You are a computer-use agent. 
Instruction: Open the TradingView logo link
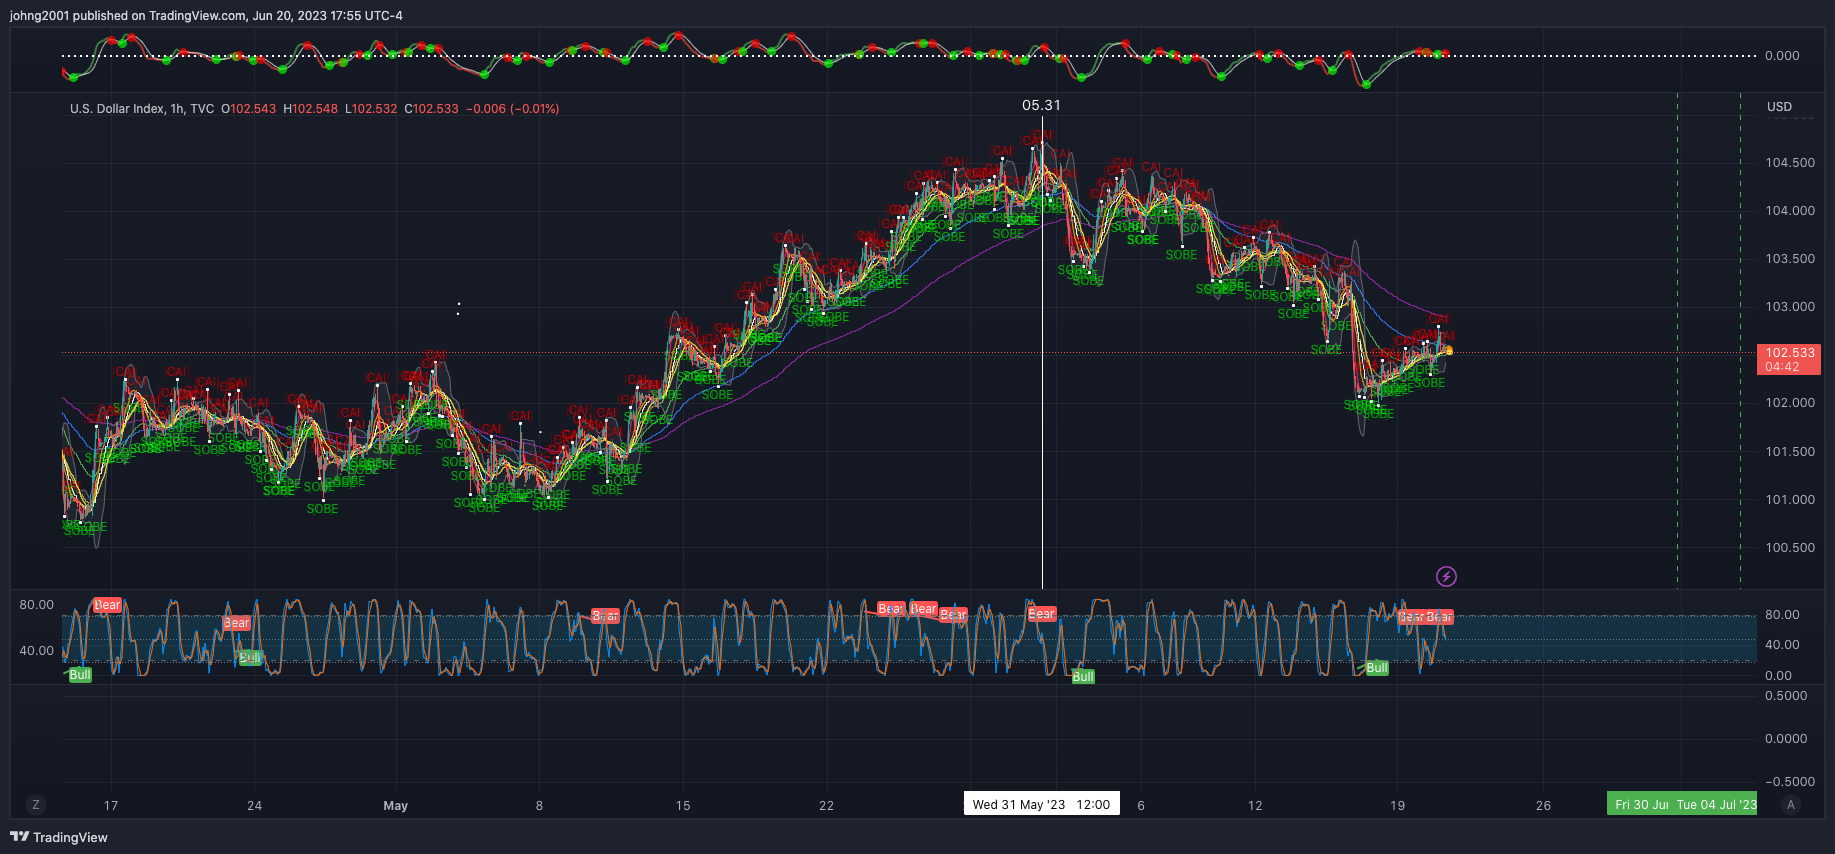(59, 837)
